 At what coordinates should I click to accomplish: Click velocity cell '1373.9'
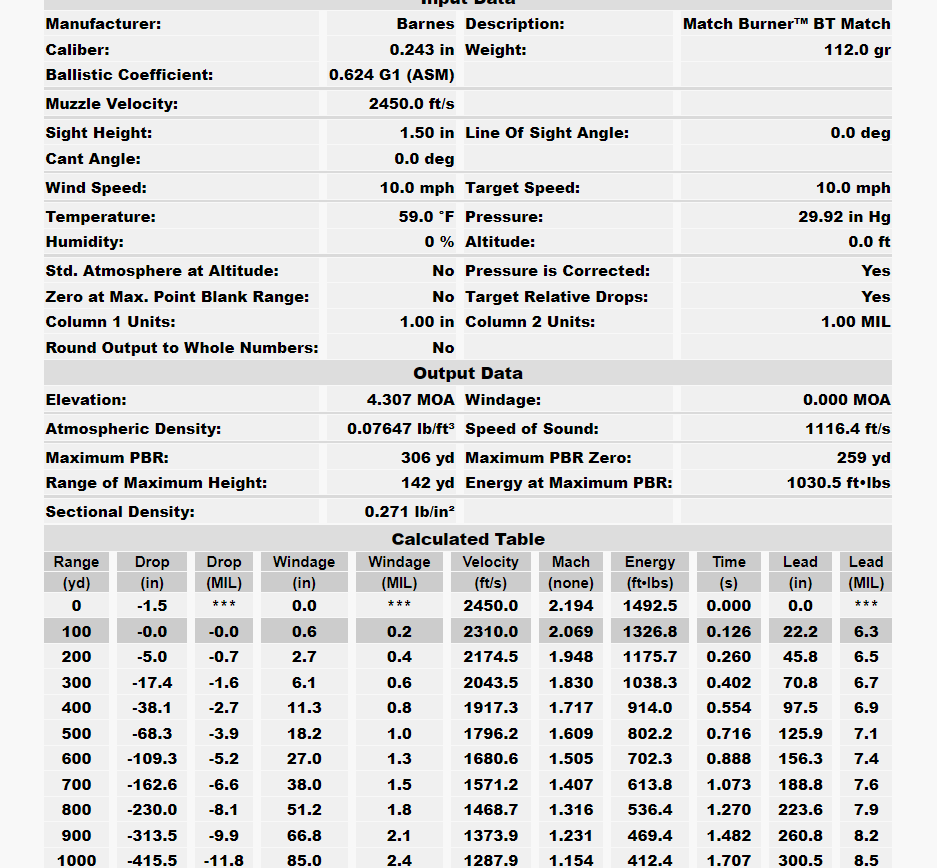coord(491,835)
